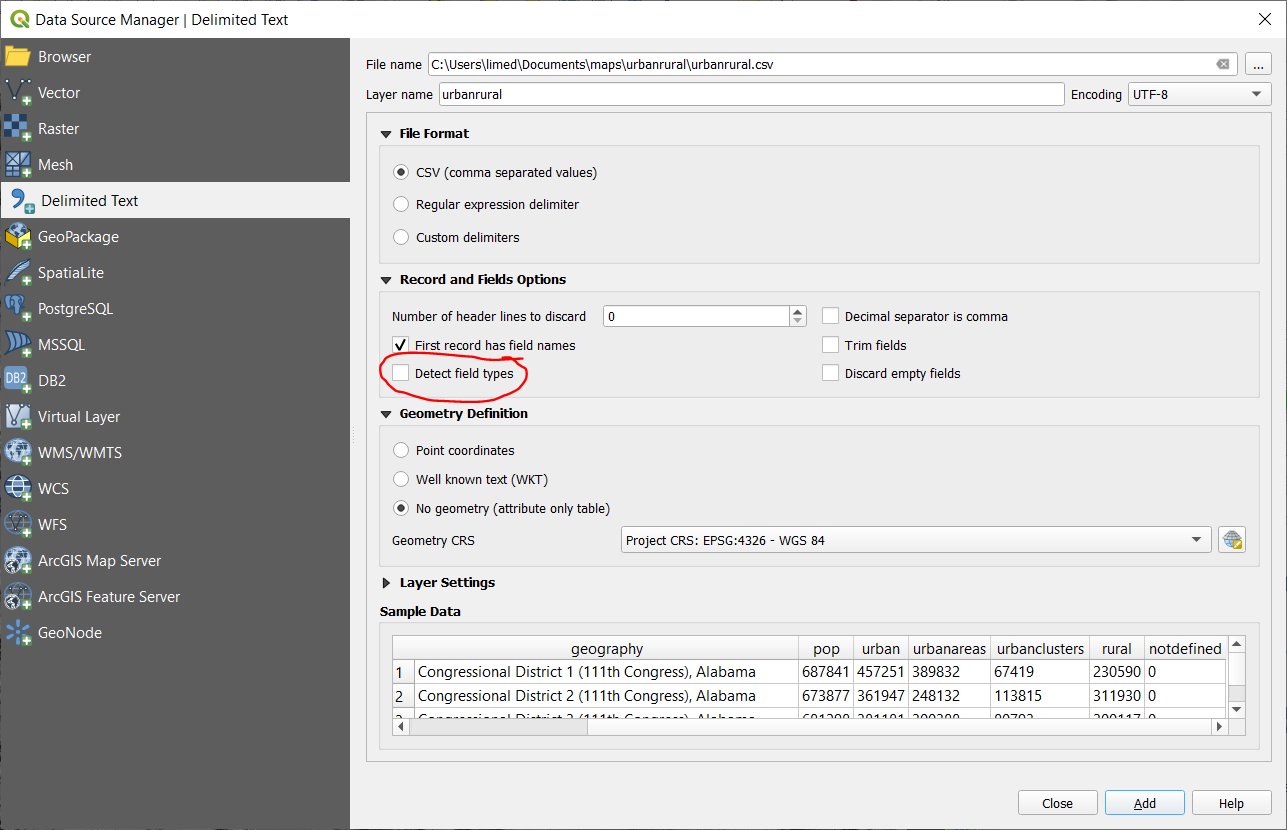Screen dimensions: 1287x830
Task: Select CSV (comma separated values) format
Action: 401,172
